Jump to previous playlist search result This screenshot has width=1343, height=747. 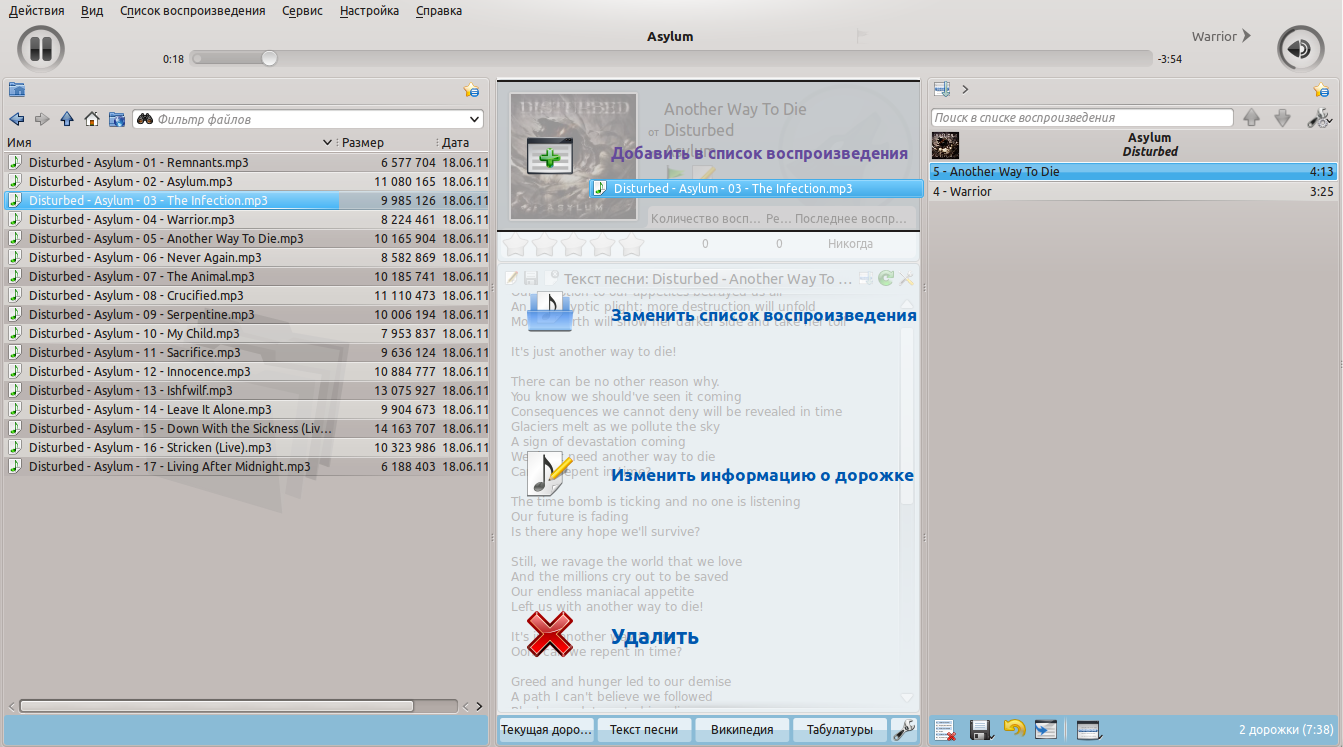[1251, 118]
